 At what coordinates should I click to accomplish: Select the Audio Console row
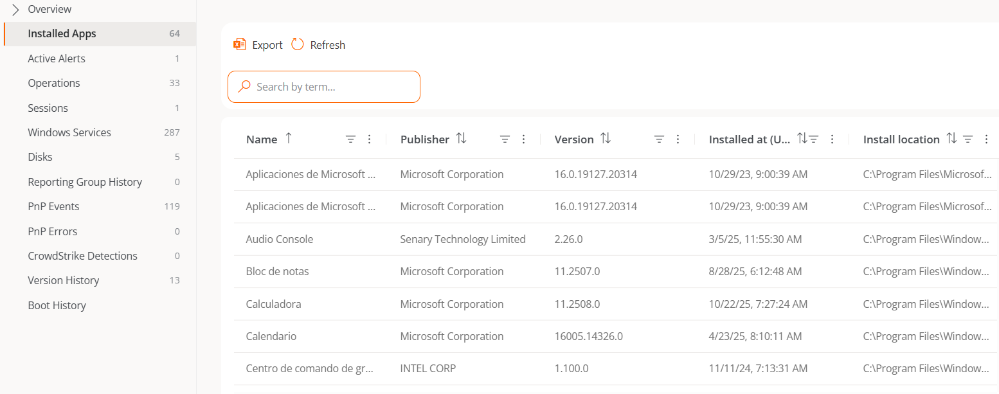pos(616,239)
